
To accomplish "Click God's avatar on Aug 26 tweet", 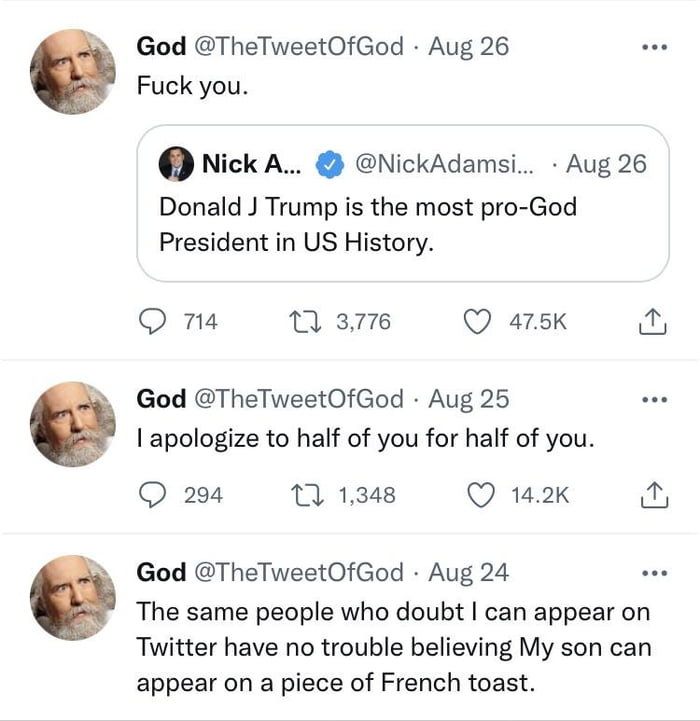I will [x=72, y=71].
